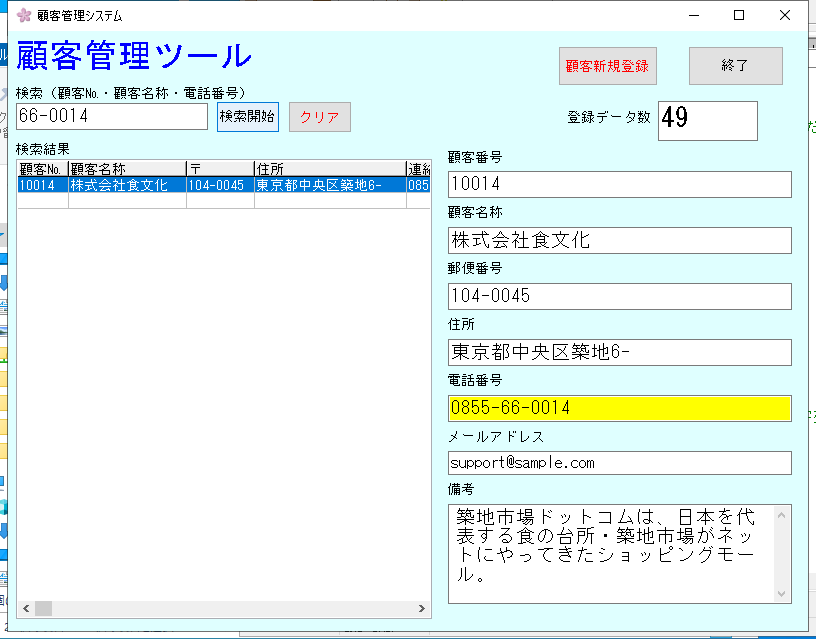Click the 顧客No. column header
816x639 pixels.
[x=43, y=169]
